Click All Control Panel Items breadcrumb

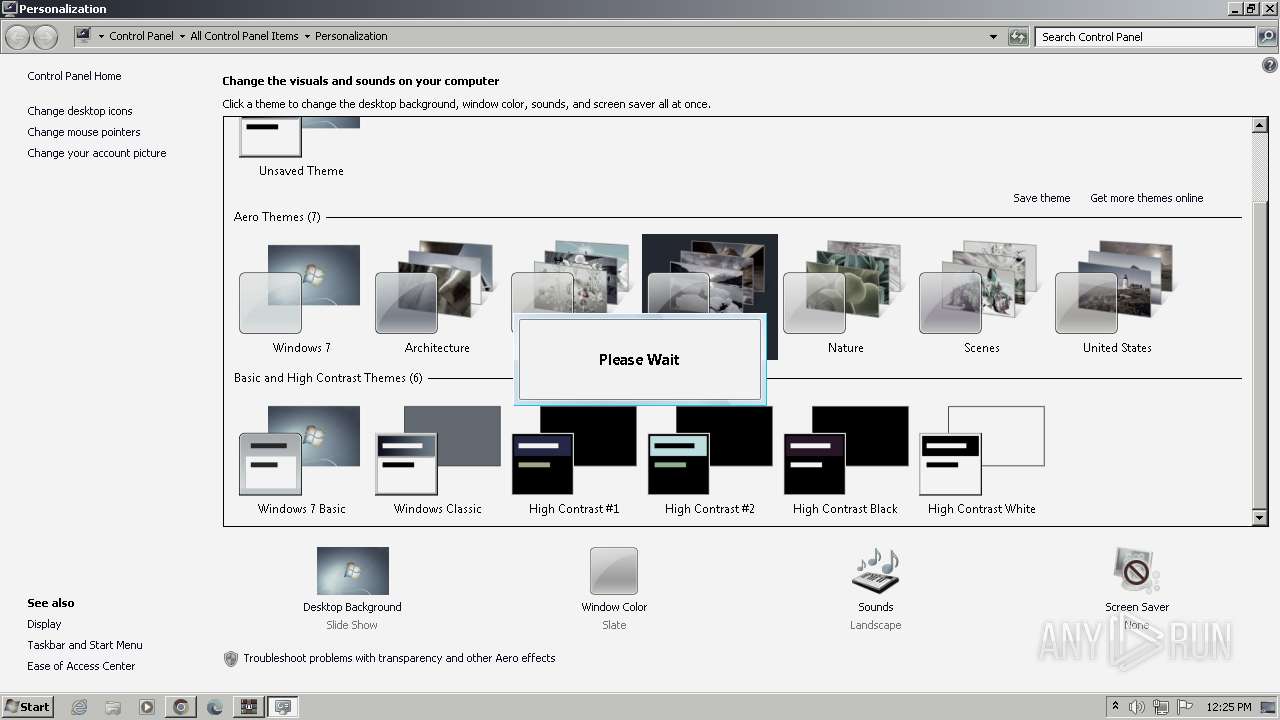[x=244, y=36]
